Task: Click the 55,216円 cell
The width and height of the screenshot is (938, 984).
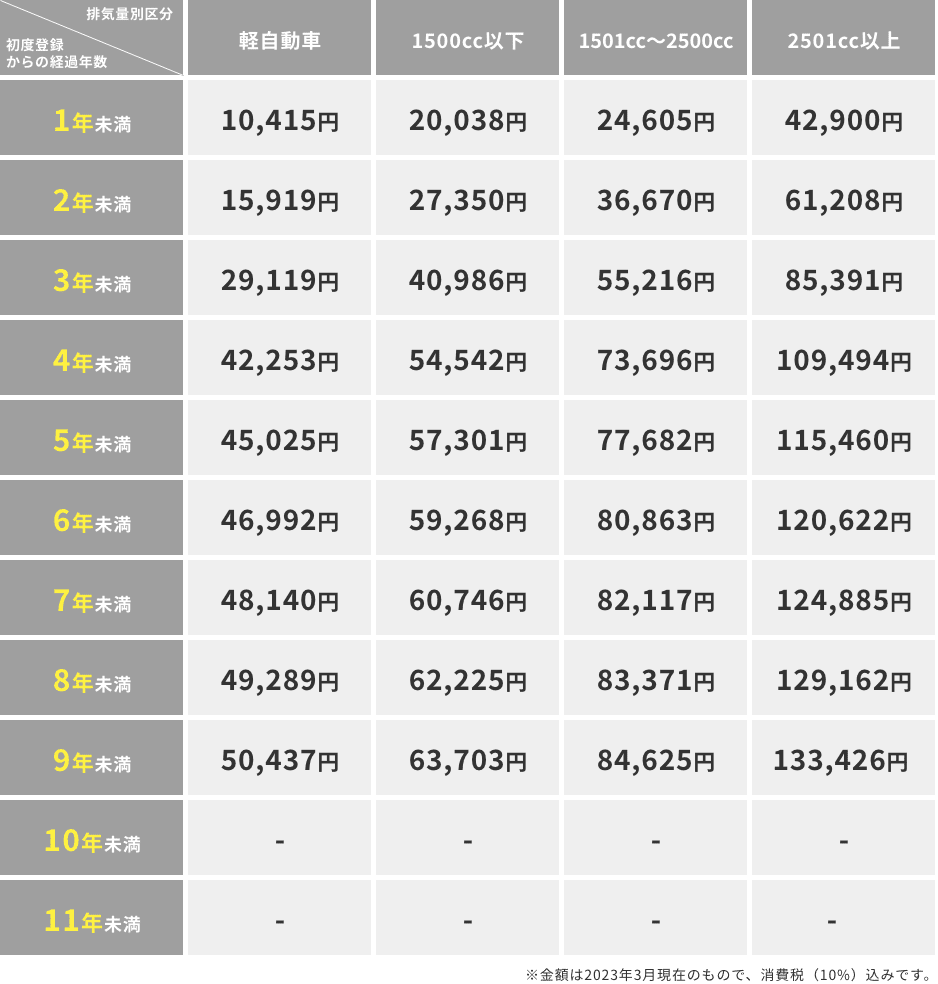Action: [655, 281]
